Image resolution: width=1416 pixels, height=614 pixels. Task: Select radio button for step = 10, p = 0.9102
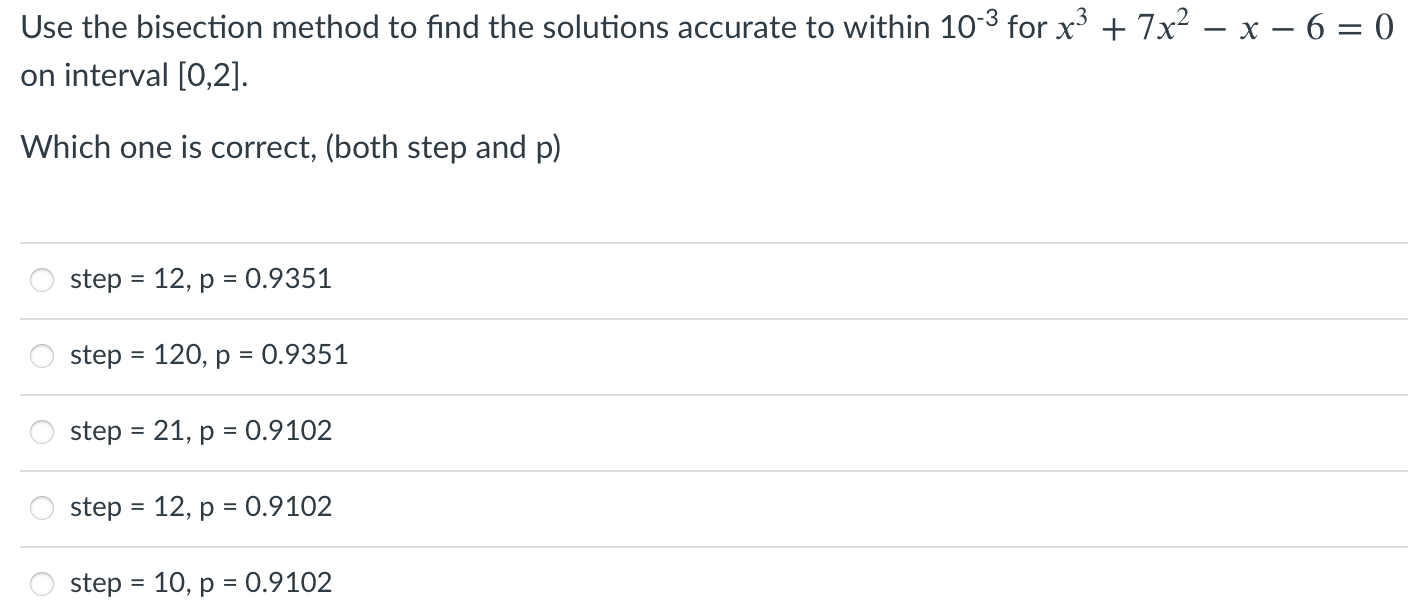41,582
